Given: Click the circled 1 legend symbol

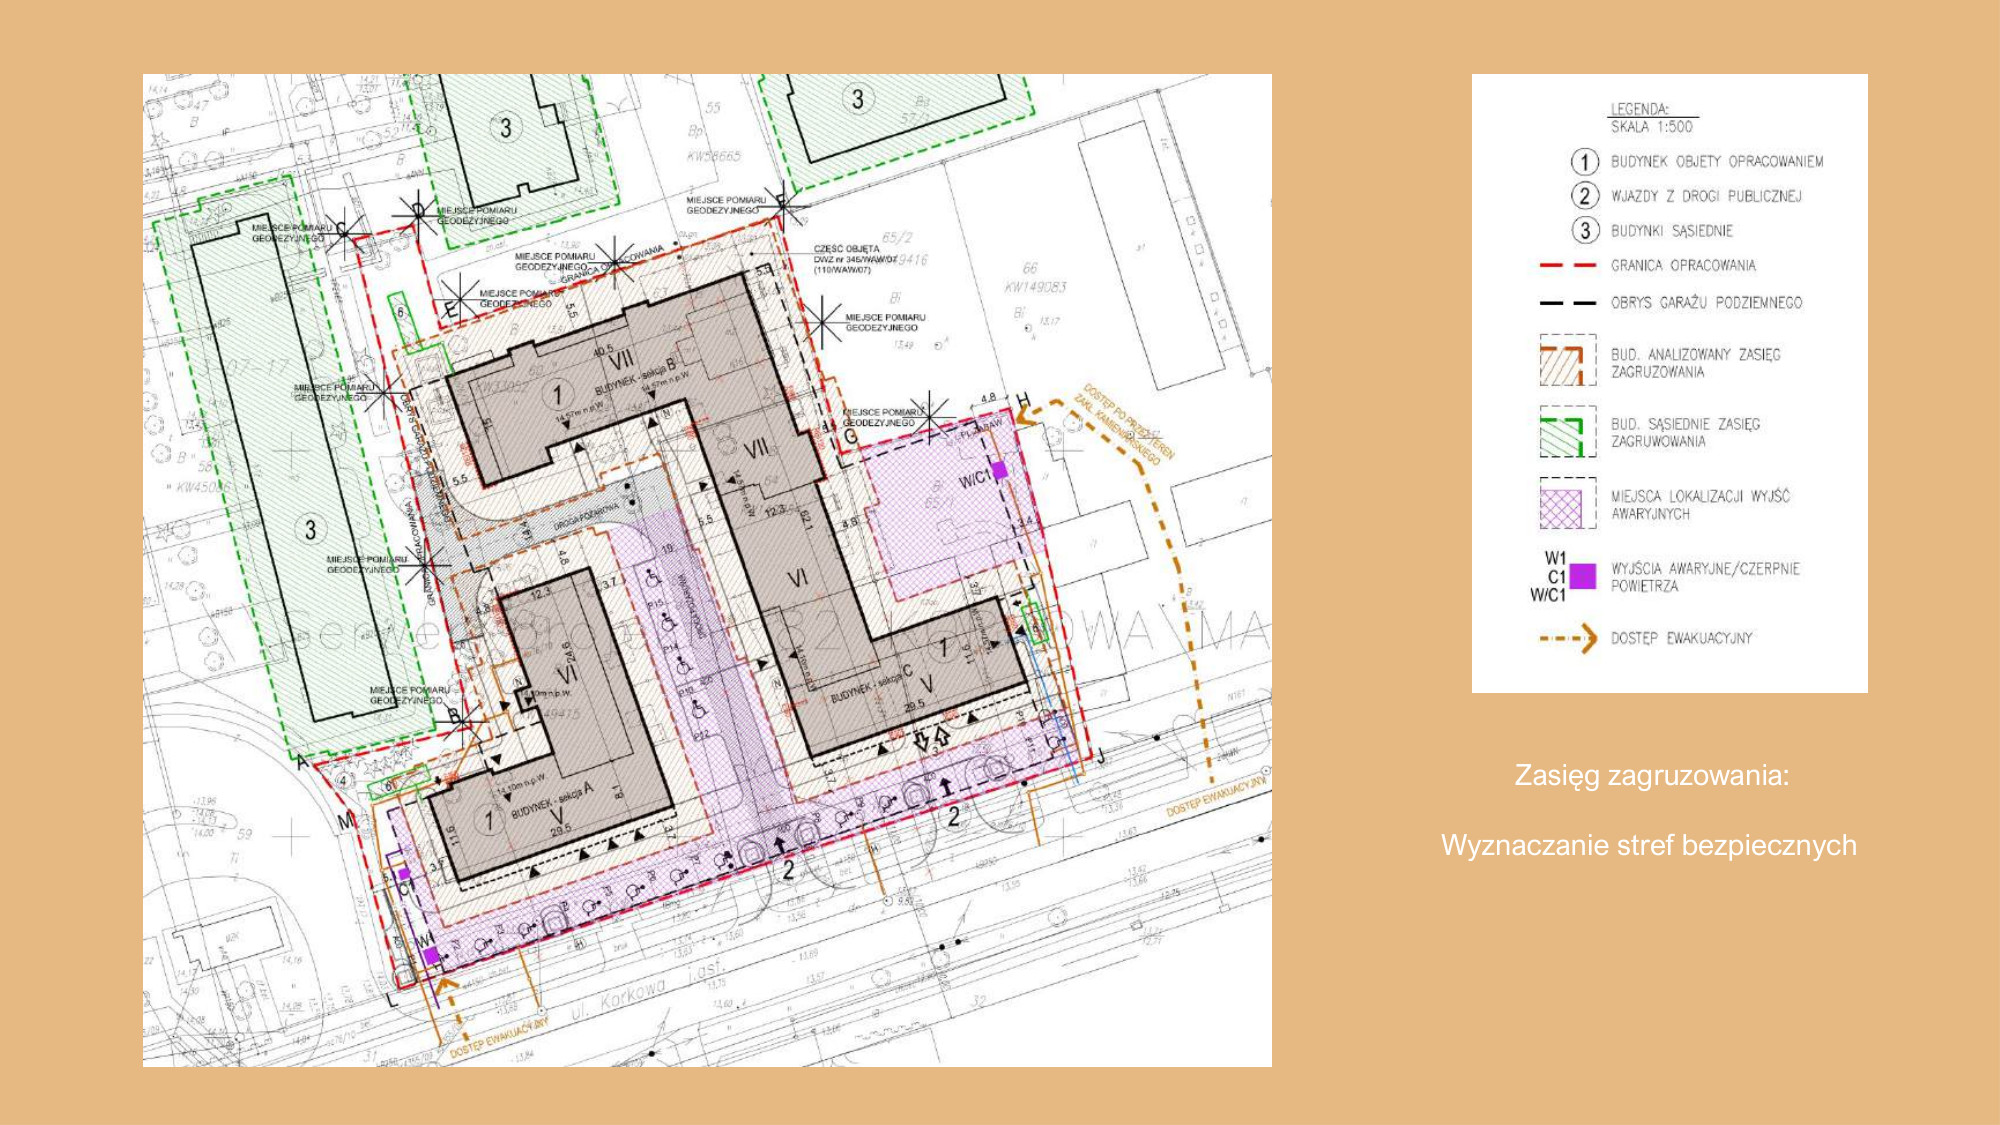Looking at the screenshot, I should pos(1584,162).
